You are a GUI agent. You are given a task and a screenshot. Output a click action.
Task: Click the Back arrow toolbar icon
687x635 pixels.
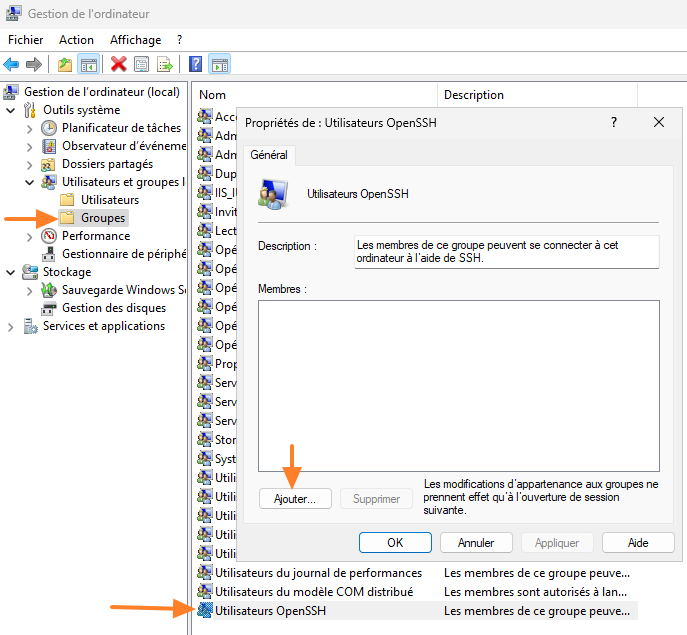[x=12, y=64]
